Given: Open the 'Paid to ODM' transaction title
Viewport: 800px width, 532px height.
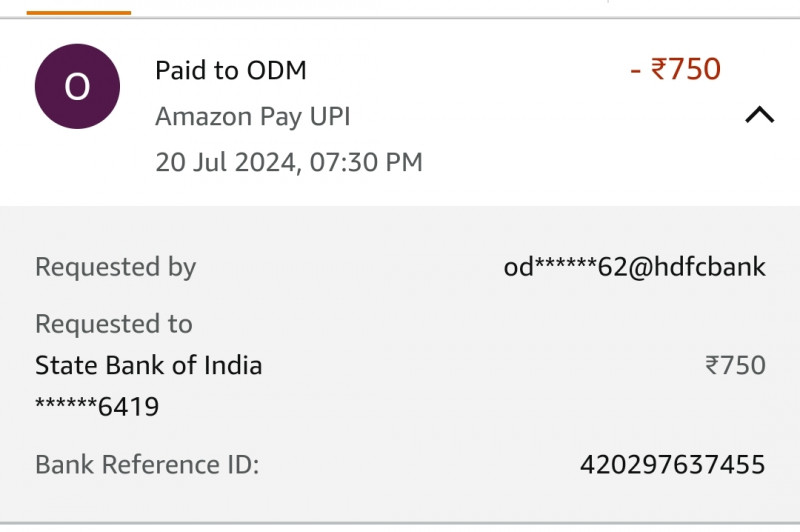Looking at the screenshot, I should 230,70.
